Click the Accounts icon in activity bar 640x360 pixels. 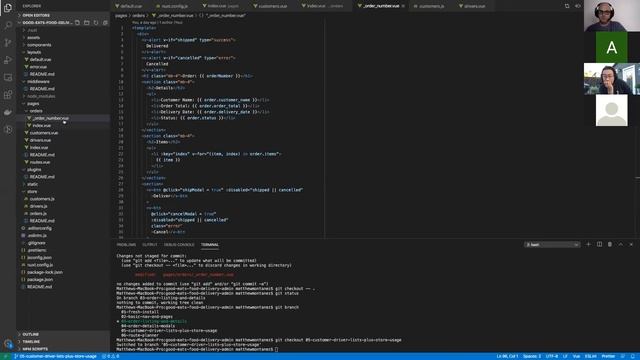[8, 344]
